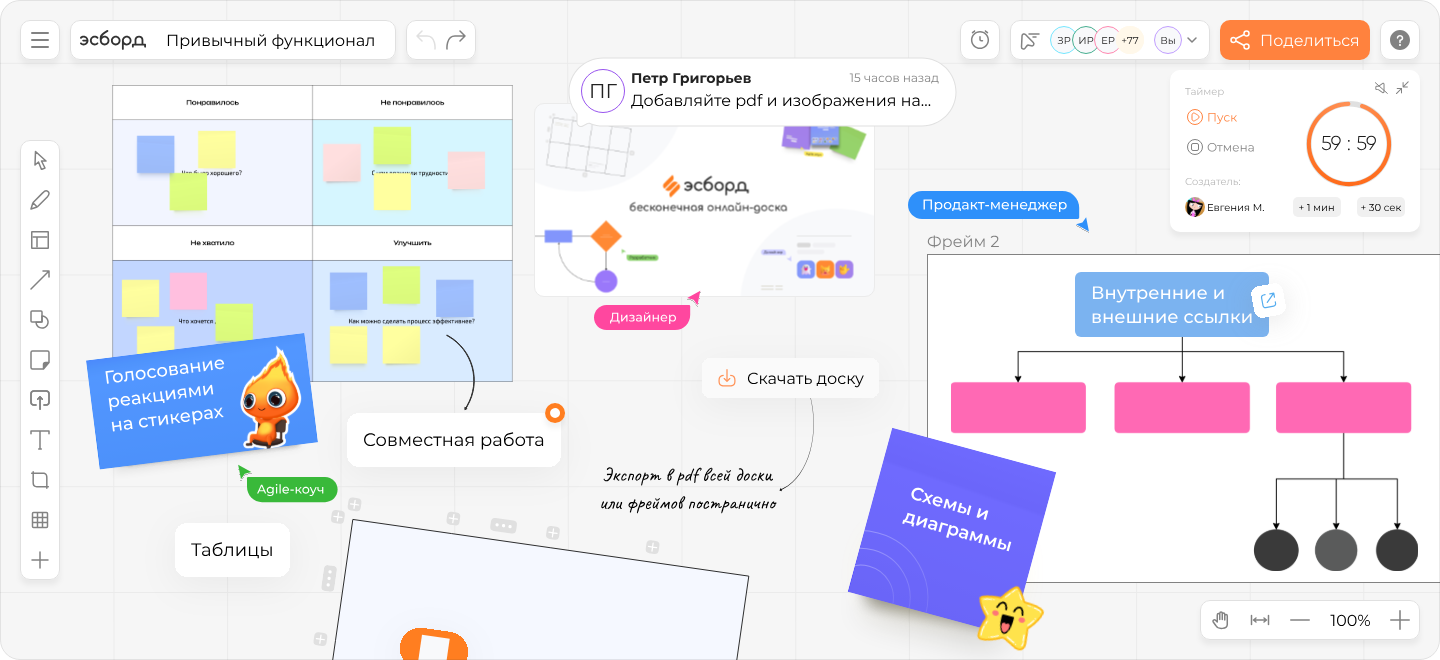The image size is (1440, 660).
Task: Select the shapes tool
Action: click(40, 320)
